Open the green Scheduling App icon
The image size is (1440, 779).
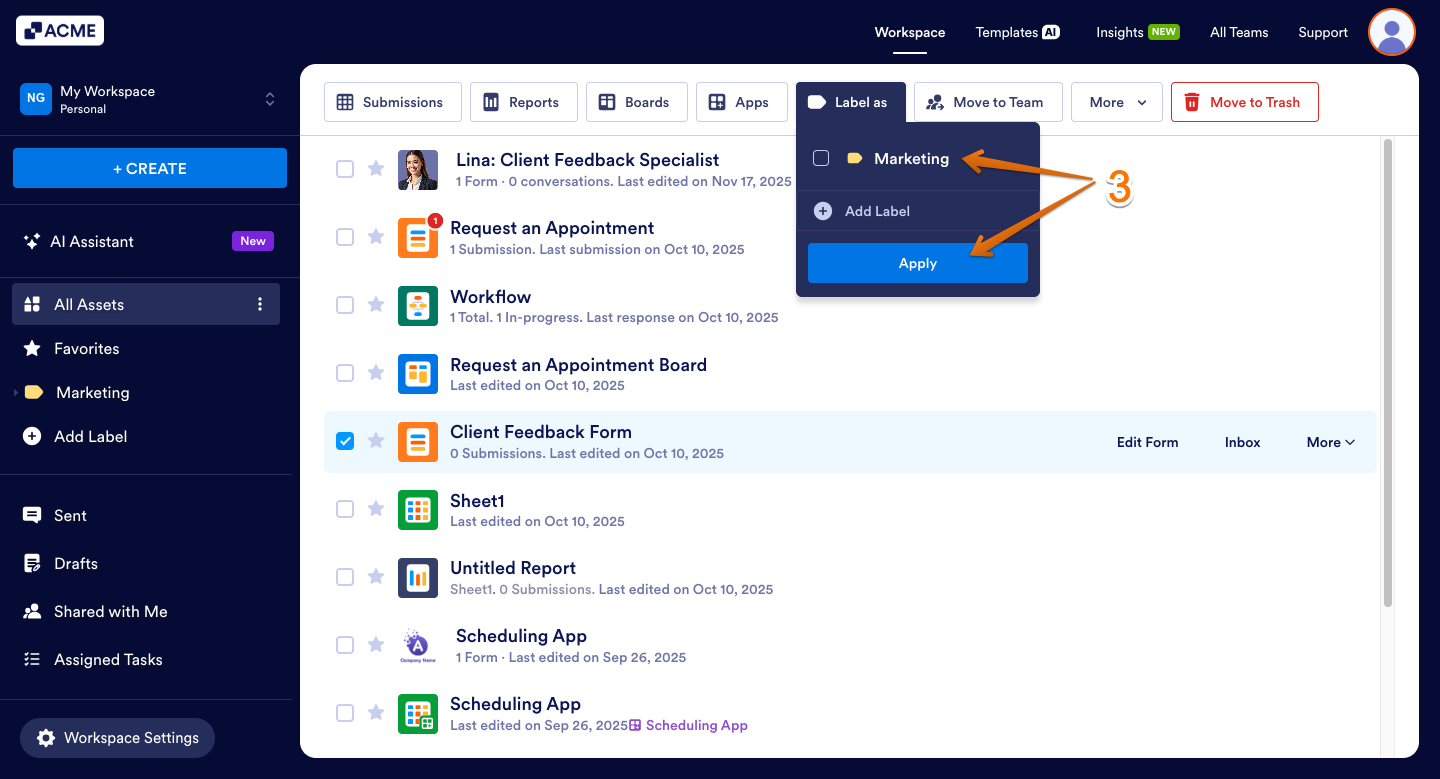tap(418, 714)
